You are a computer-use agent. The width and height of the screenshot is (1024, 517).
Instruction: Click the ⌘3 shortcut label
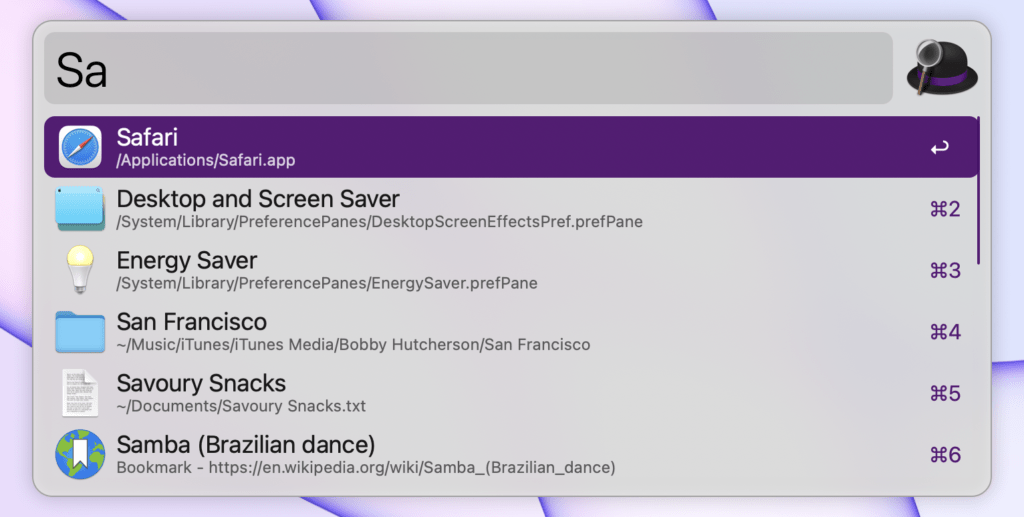click(x=945, y=270)
